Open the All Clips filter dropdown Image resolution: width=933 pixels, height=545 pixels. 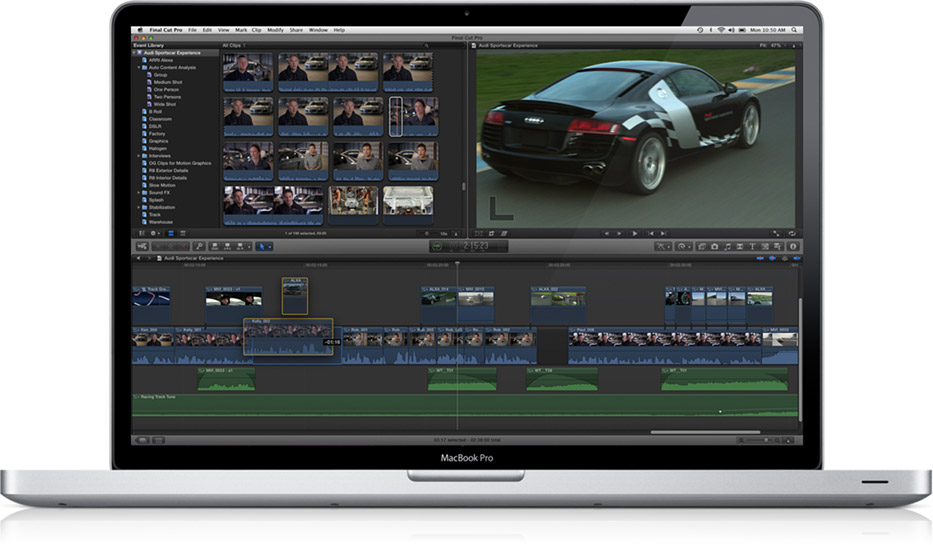(233, 45)
